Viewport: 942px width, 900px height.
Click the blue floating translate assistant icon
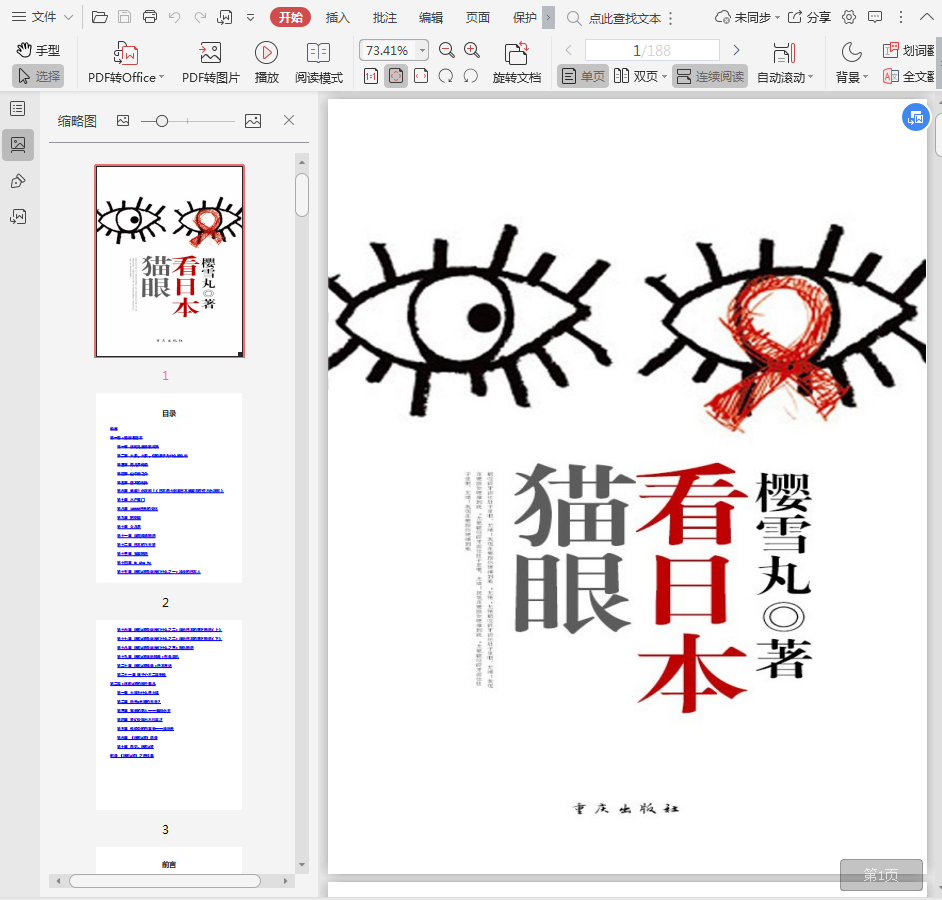pos(916,117)
